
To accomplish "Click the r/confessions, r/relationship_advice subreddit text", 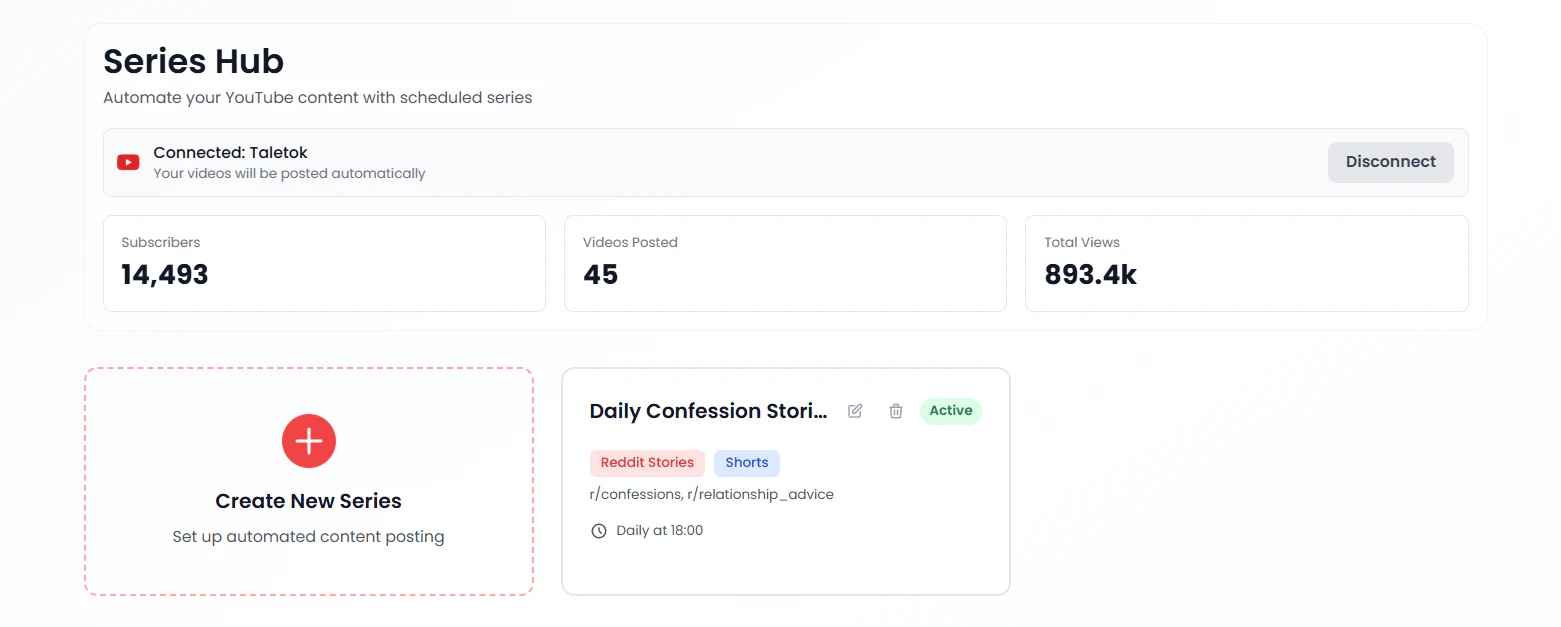I will (x=711, y=494).
